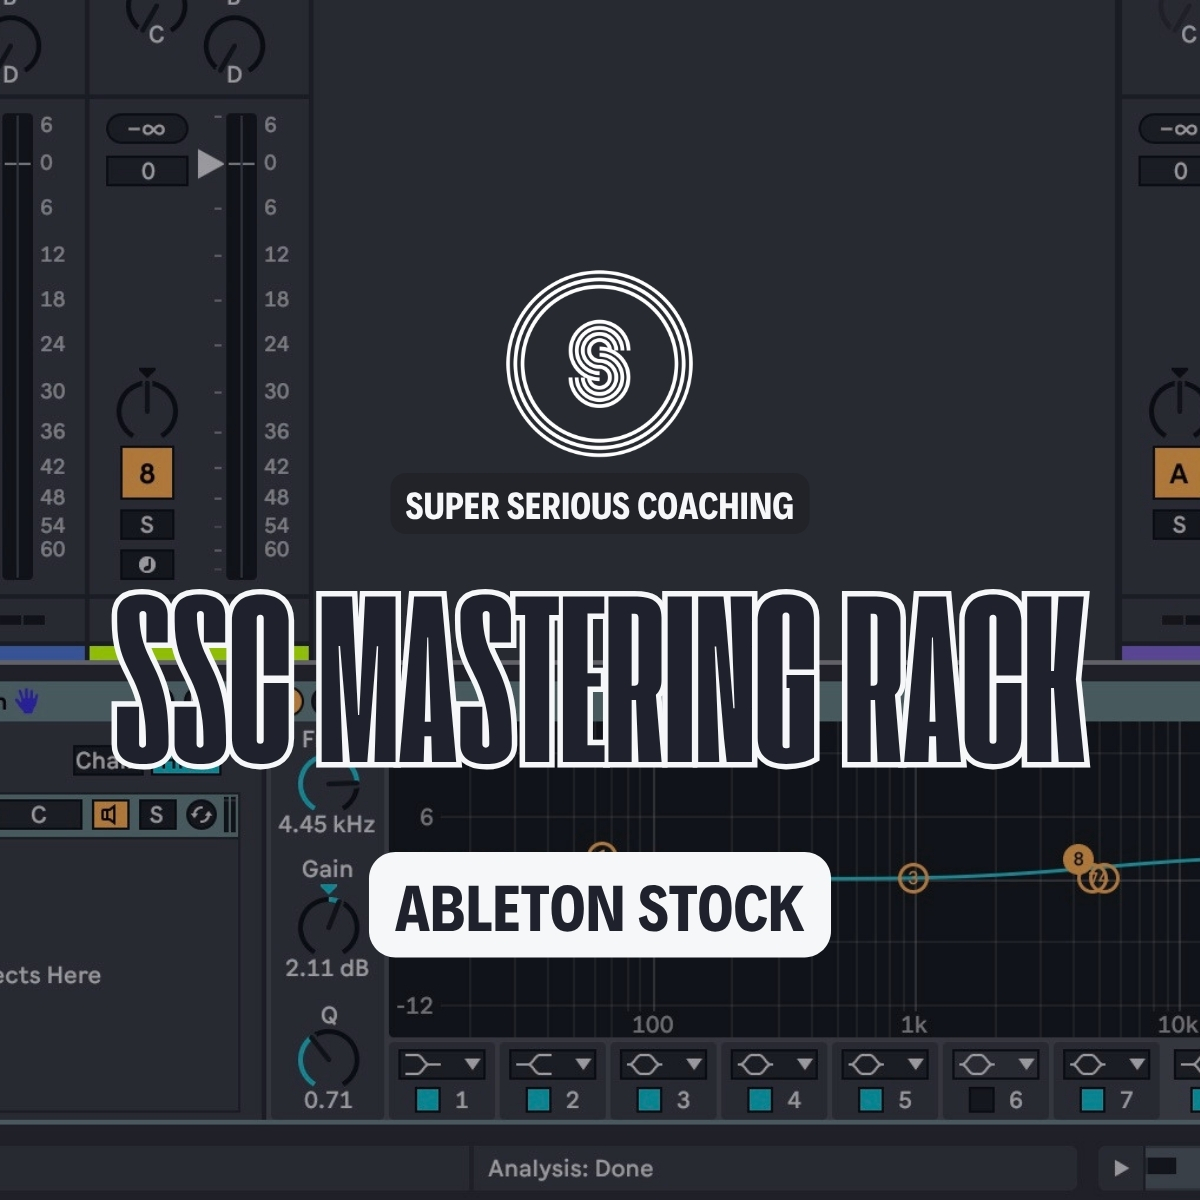Open filter 5 bell mode dropdown
Screen dimensions: 1200x1200
[885, 1064]
